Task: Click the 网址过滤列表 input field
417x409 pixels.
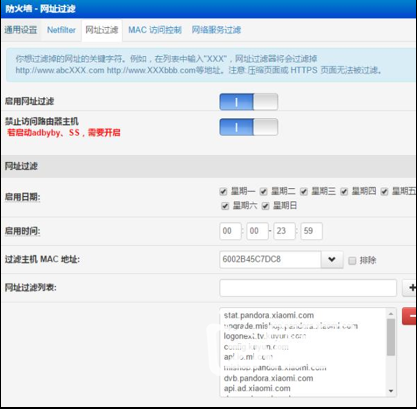Action: click(x=308, y=288)
